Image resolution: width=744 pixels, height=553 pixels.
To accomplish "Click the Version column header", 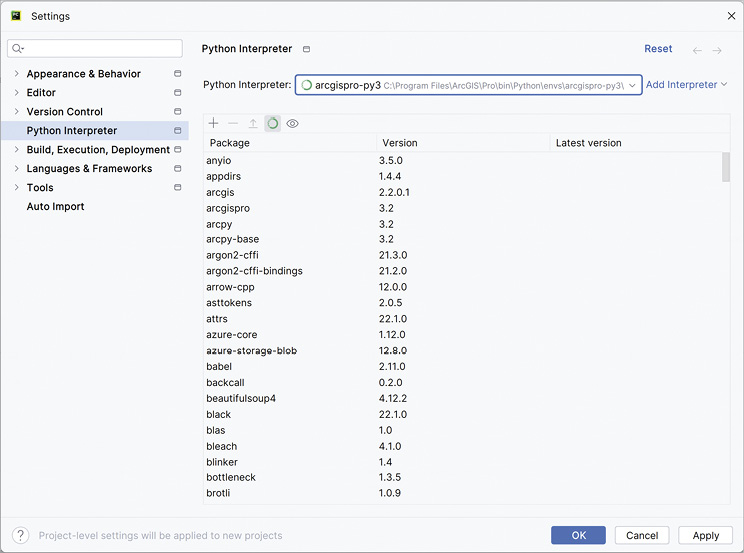I will click(x=463, y=143).
